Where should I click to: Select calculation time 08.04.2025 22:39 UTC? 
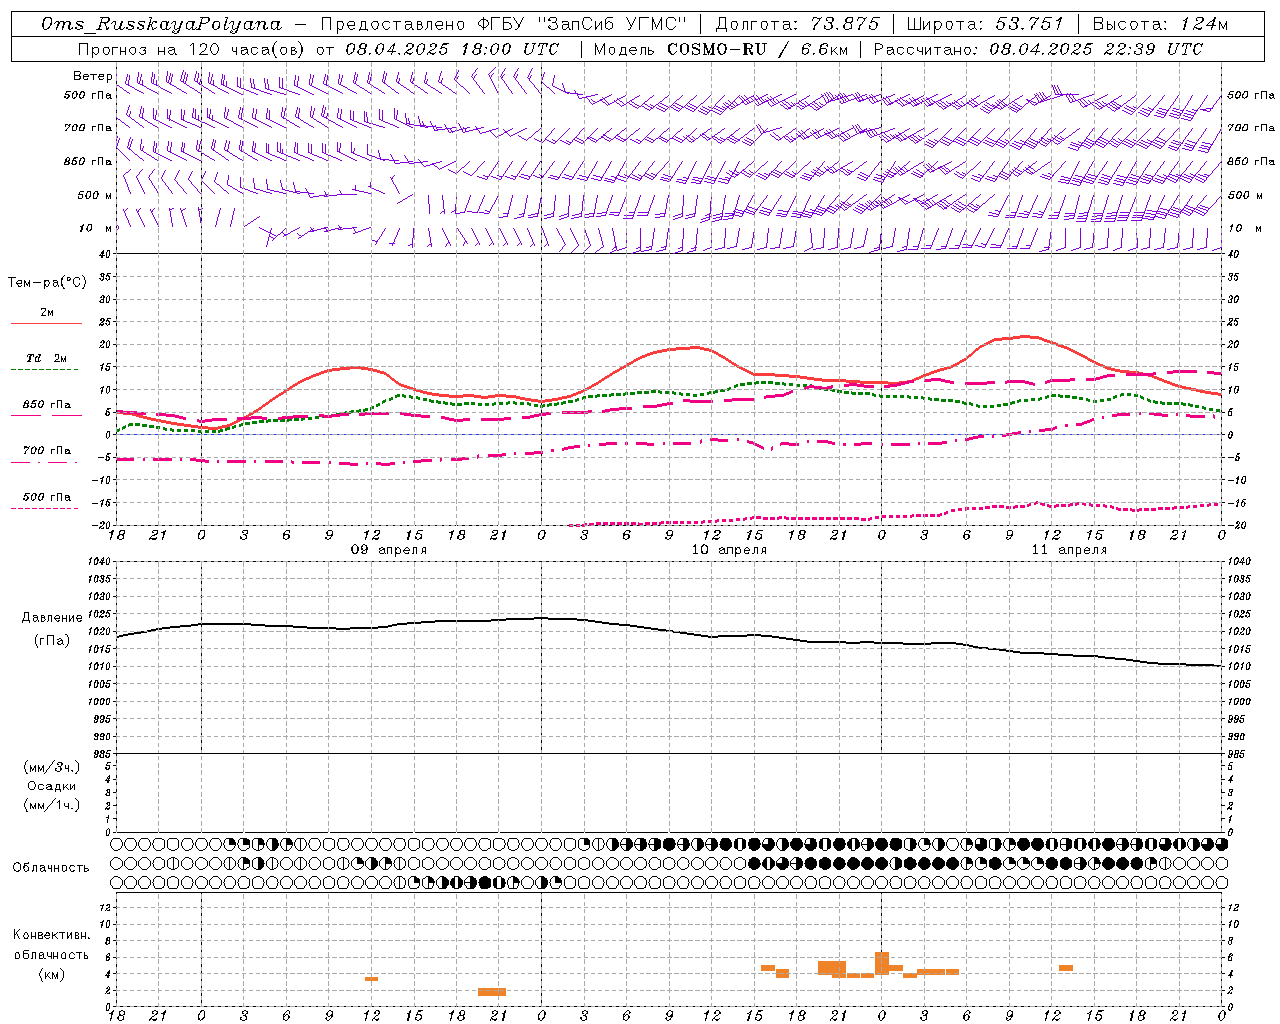coord(1096,49)
